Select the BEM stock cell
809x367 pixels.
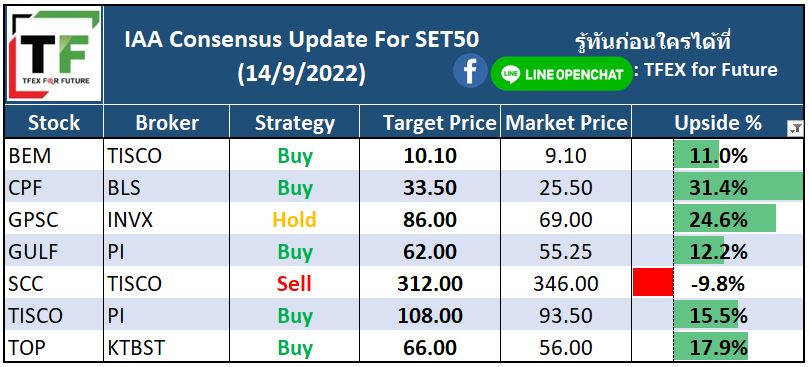click(x=54, y=155)
